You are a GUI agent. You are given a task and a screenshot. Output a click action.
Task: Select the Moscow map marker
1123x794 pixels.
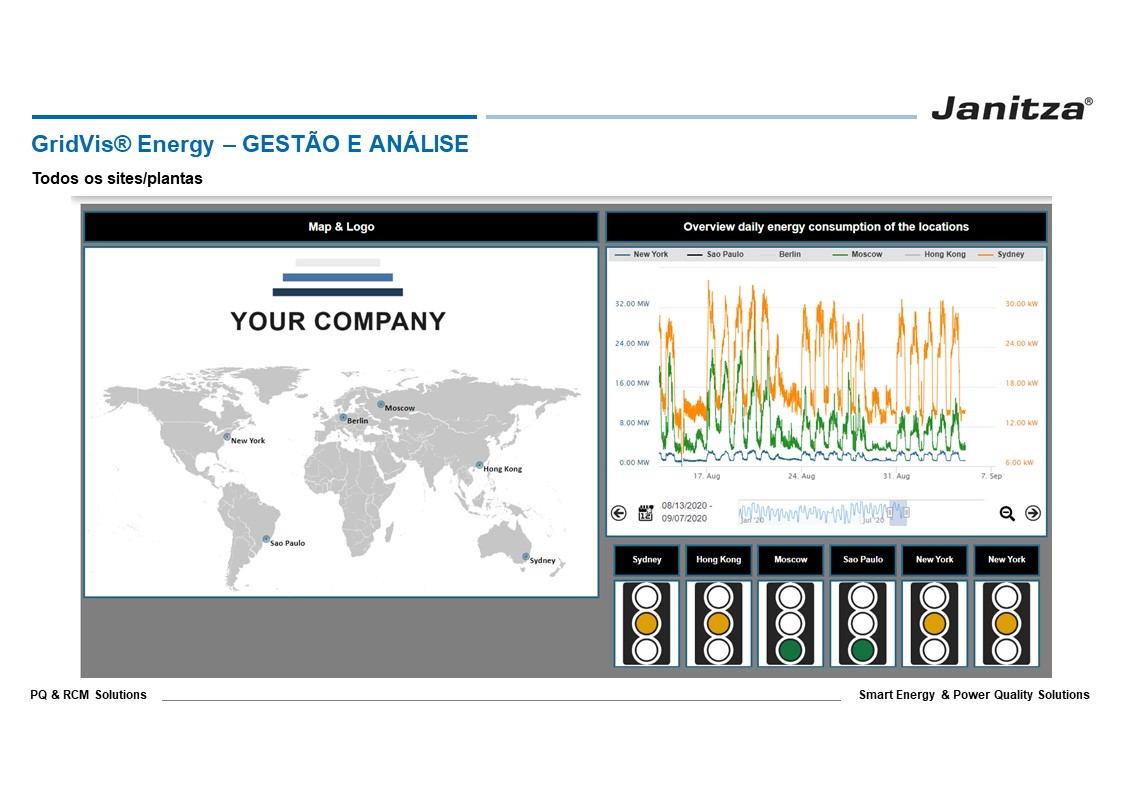381,405
